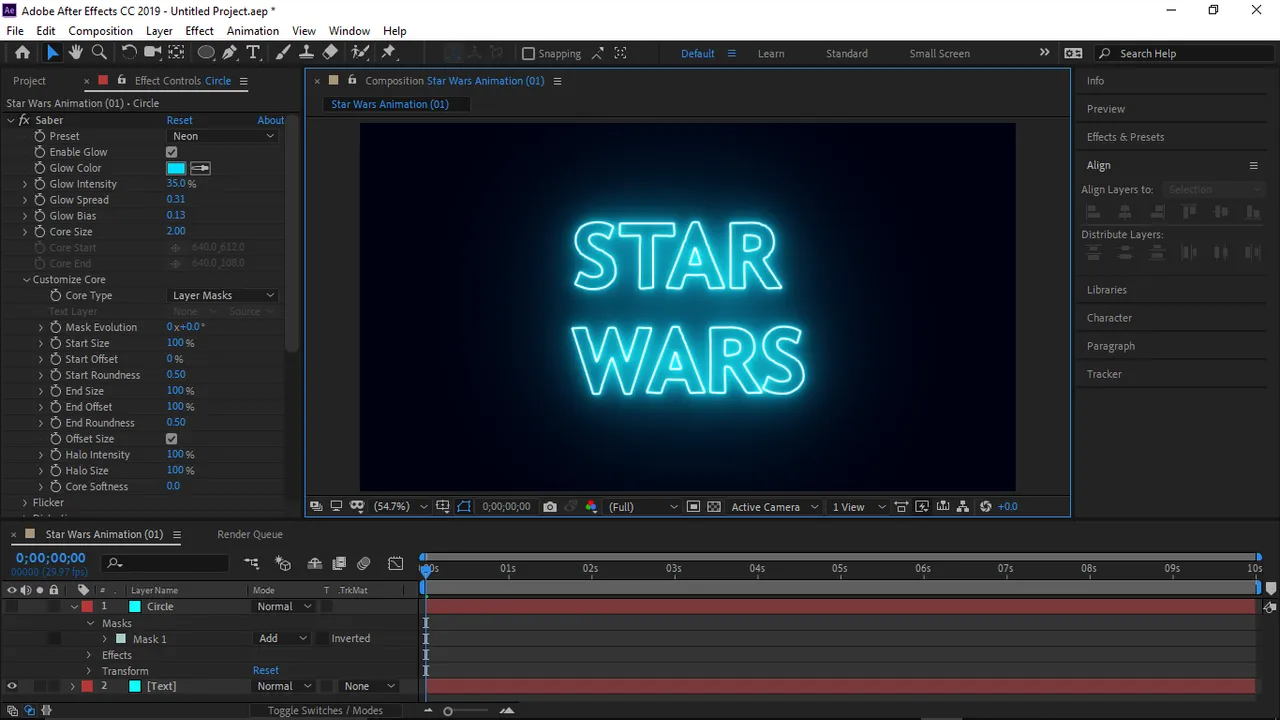Click the Reset Exposure icon
This screenshot has height=720, width=1280.
(986, 507)
